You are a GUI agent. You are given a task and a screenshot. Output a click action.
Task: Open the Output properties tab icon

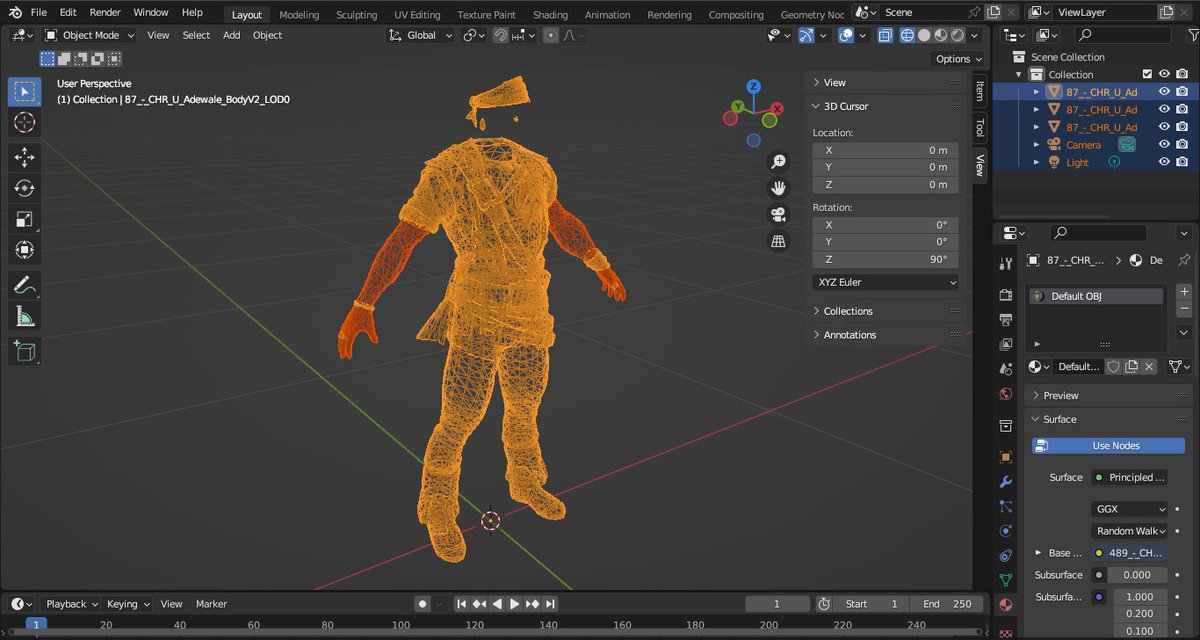click(1006, 320)
